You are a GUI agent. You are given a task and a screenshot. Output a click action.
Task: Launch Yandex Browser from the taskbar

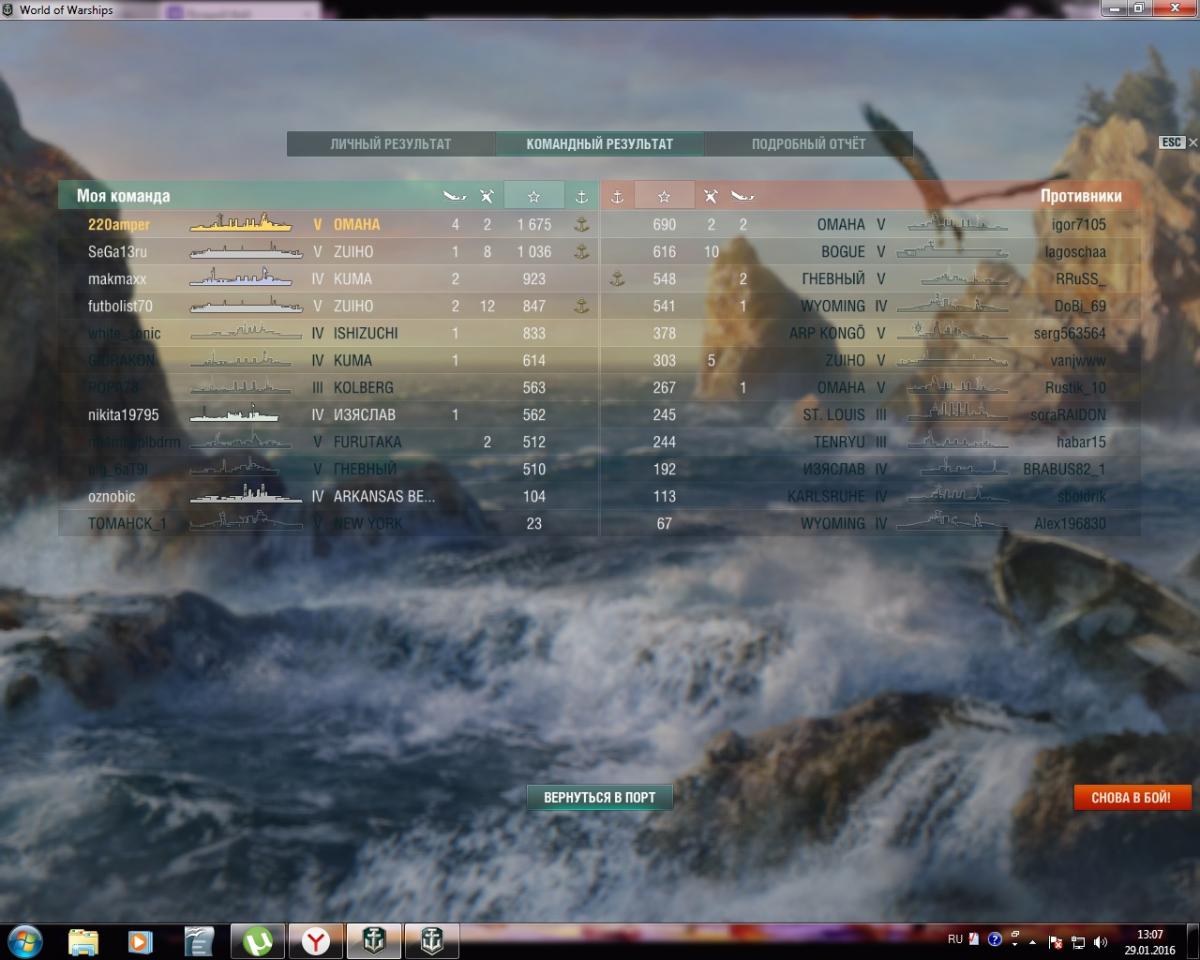pos(316,941)
